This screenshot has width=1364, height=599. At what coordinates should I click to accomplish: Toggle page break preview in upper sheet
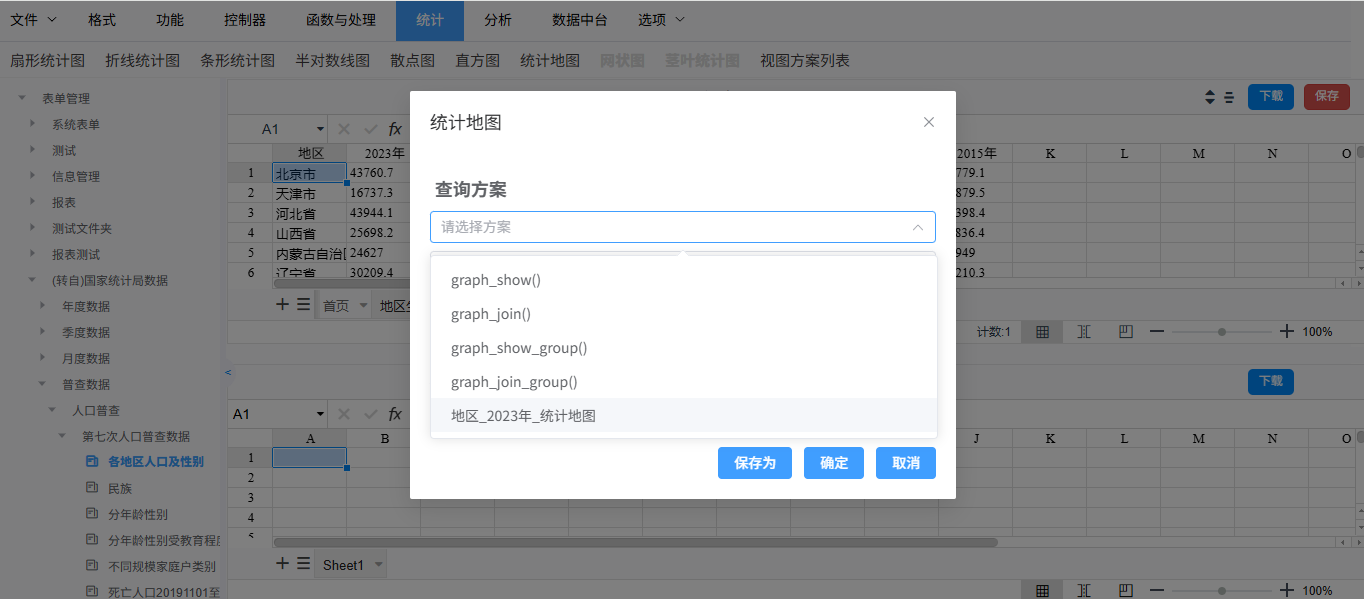[x=1125, y=332]
